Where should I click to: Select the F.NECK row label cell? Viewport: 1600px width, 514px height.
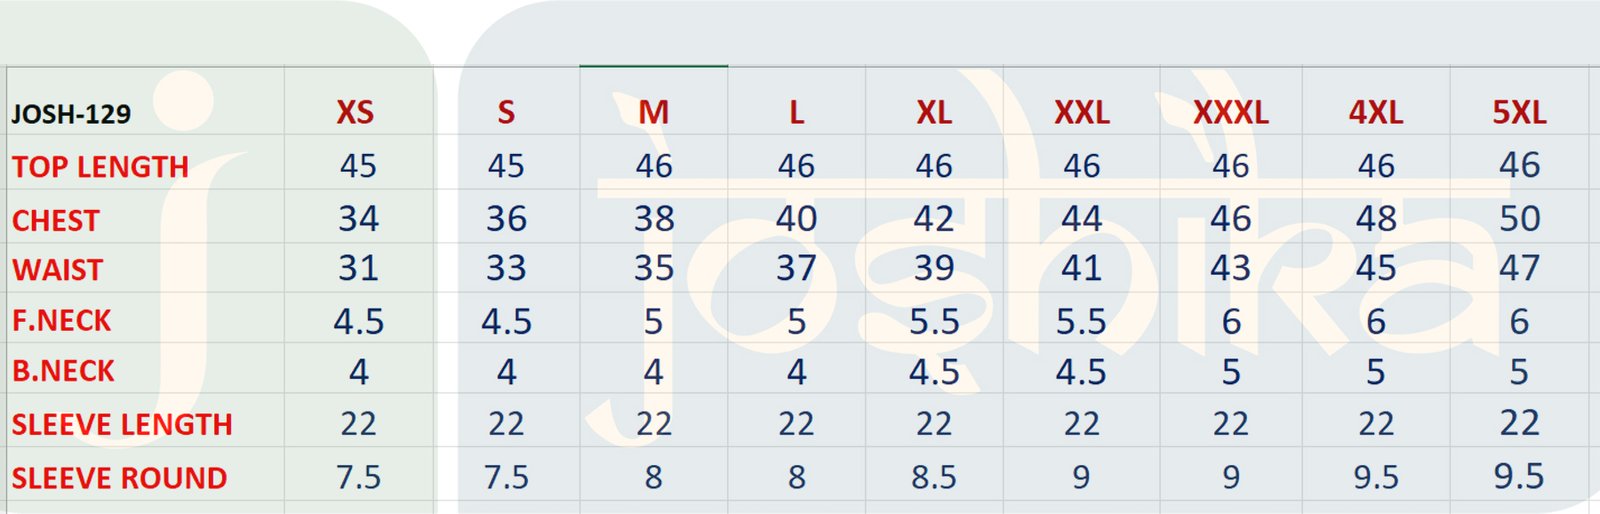pos(61,321)
